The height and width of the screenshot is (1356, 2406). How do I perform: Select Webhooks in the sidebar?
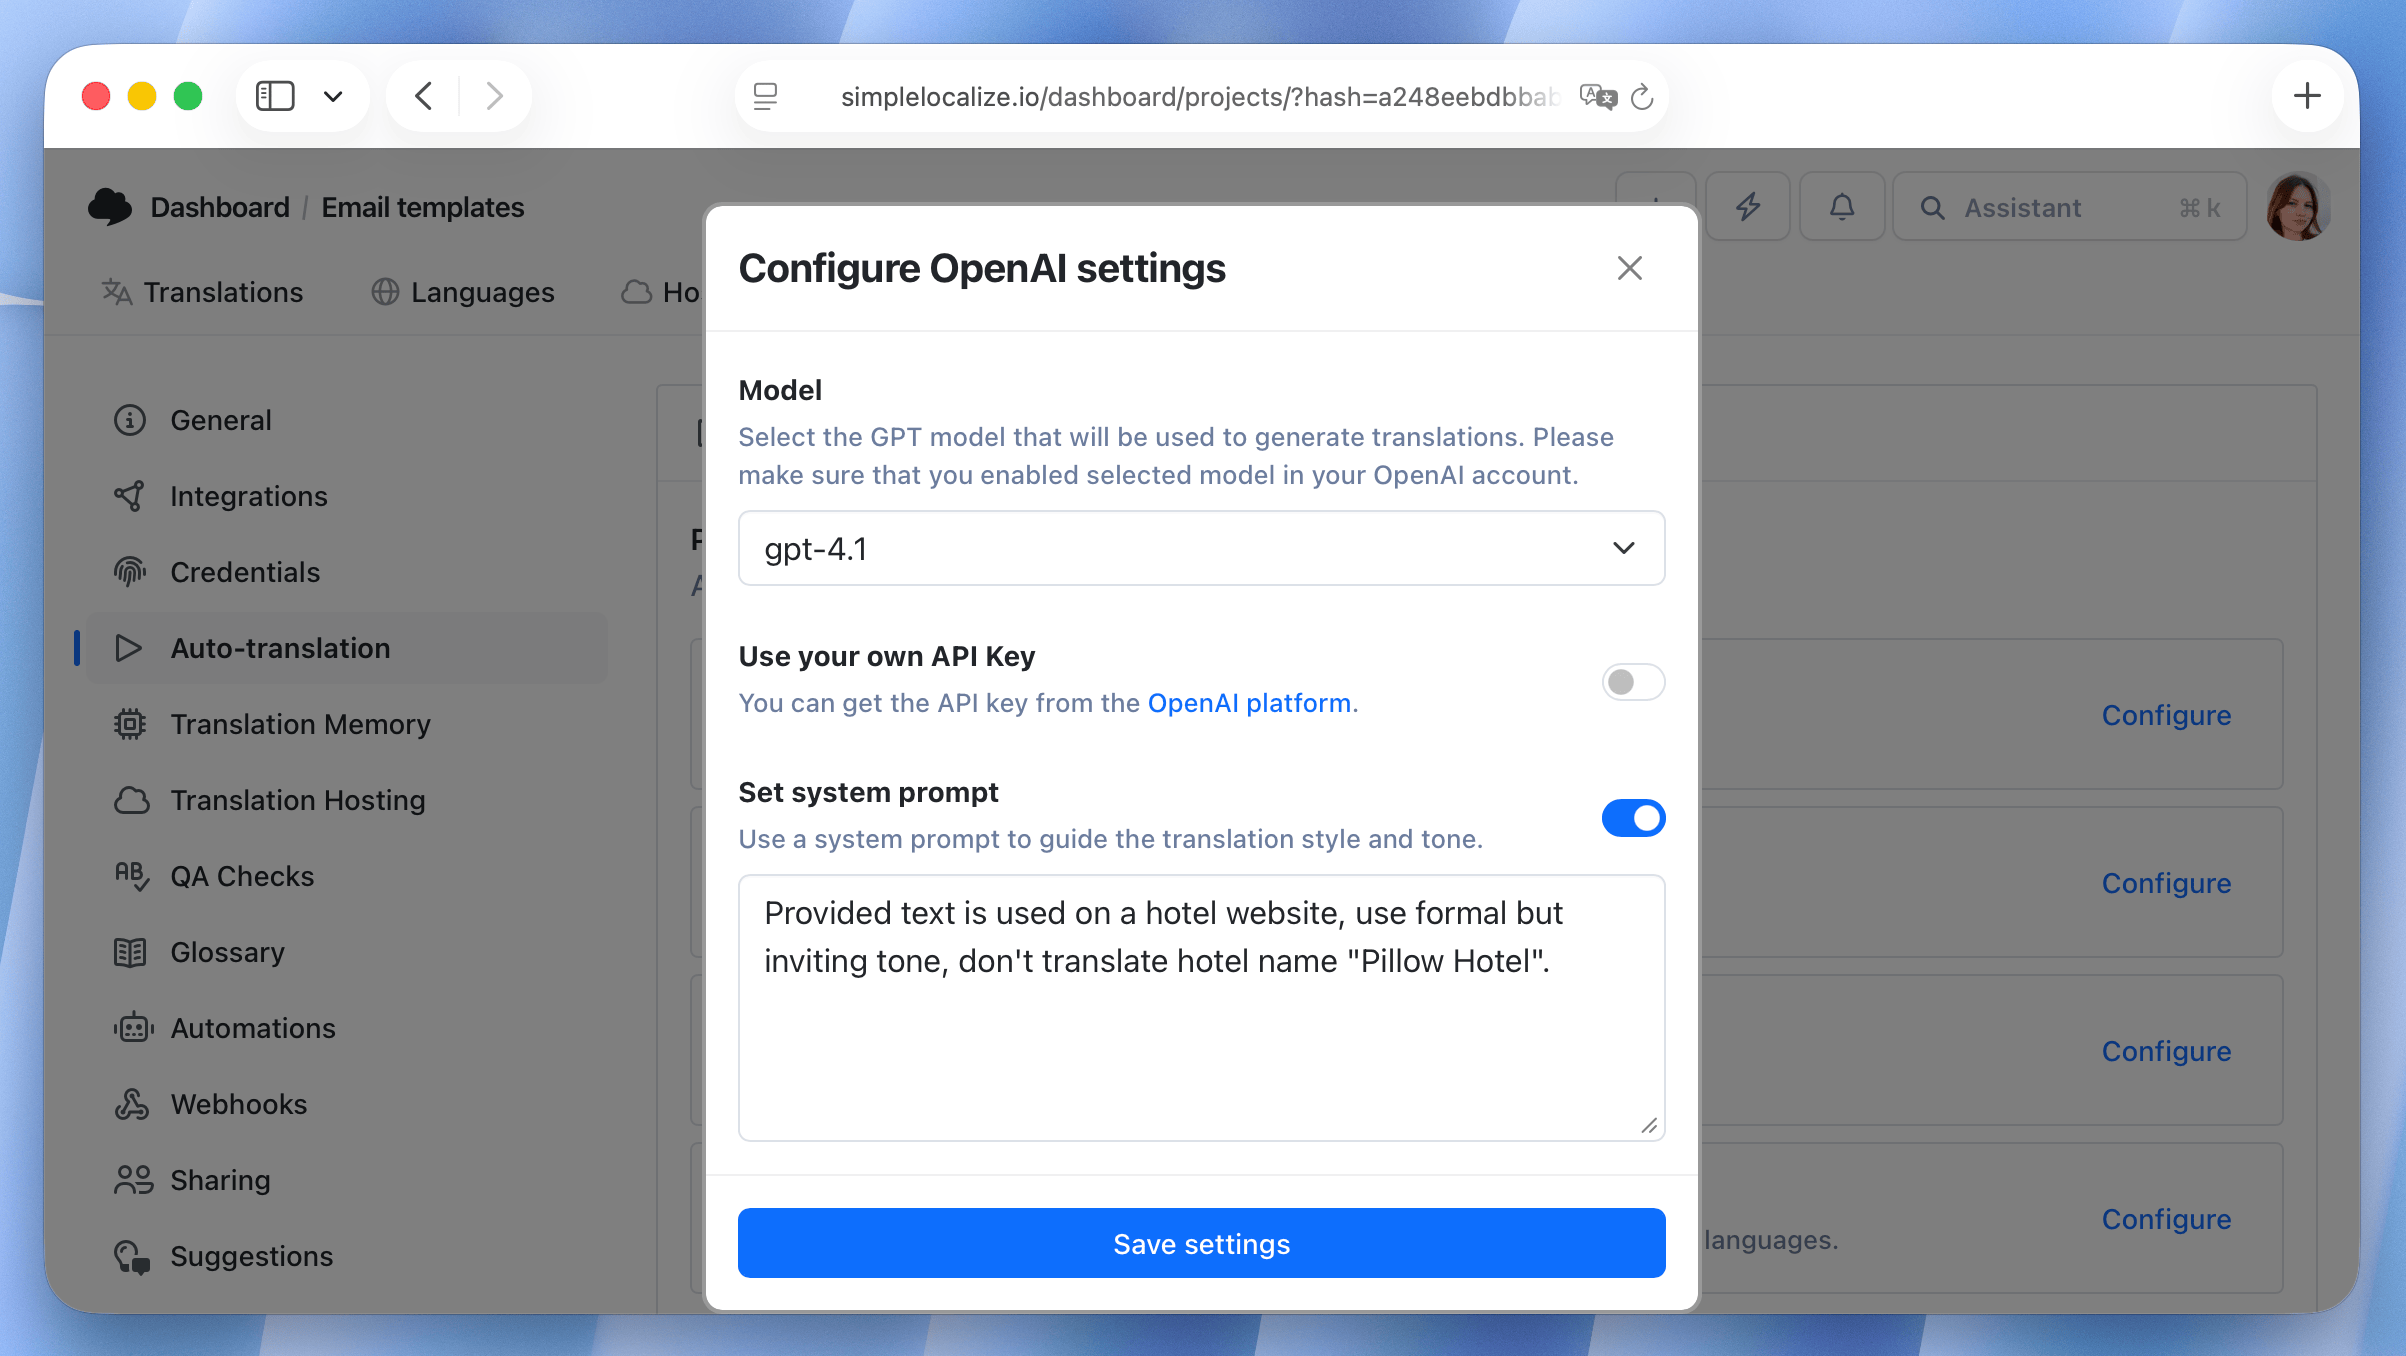(238, 1104)
